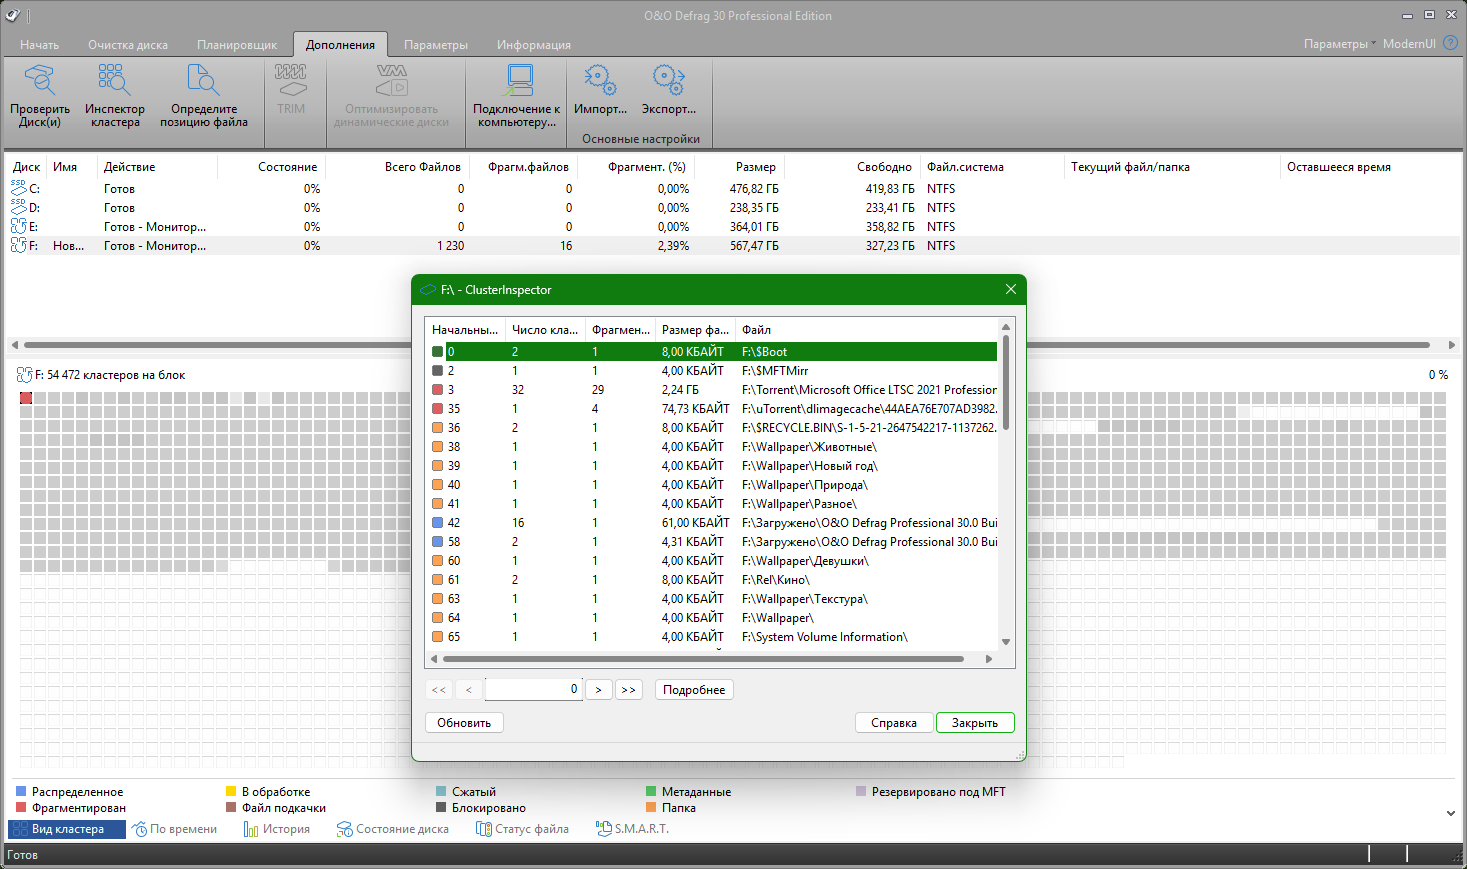Click the Обновить button
Screen dimensions: 1467x869
[464, 723]
